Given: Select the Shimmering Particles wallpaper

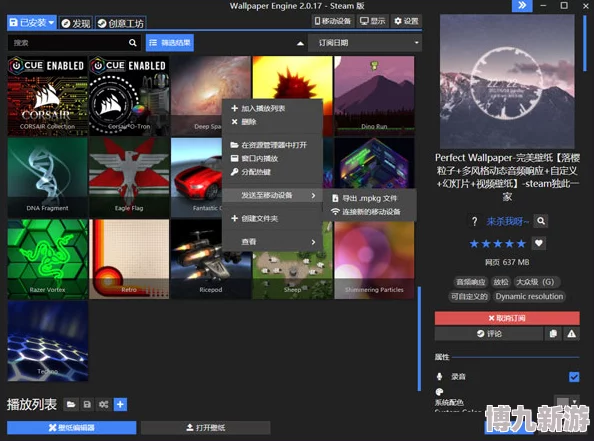Looking at the screenshot, I should click(x=374, y=260).
